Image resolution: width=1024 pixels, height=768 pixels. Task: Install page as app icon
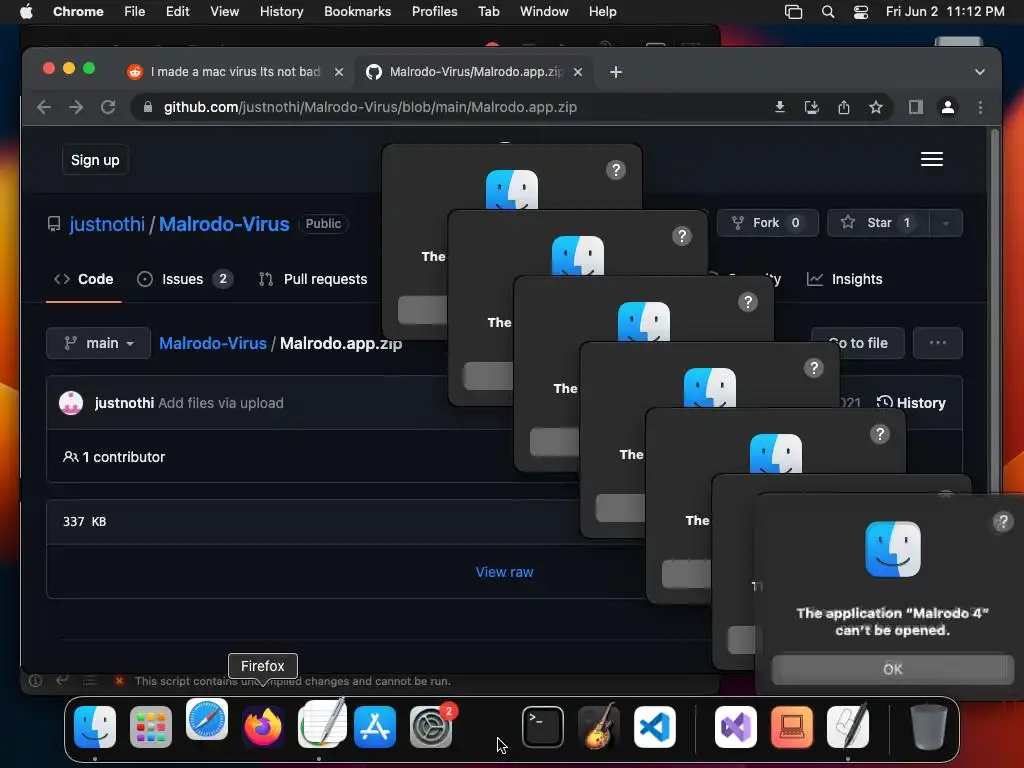(x=811, y=107)
